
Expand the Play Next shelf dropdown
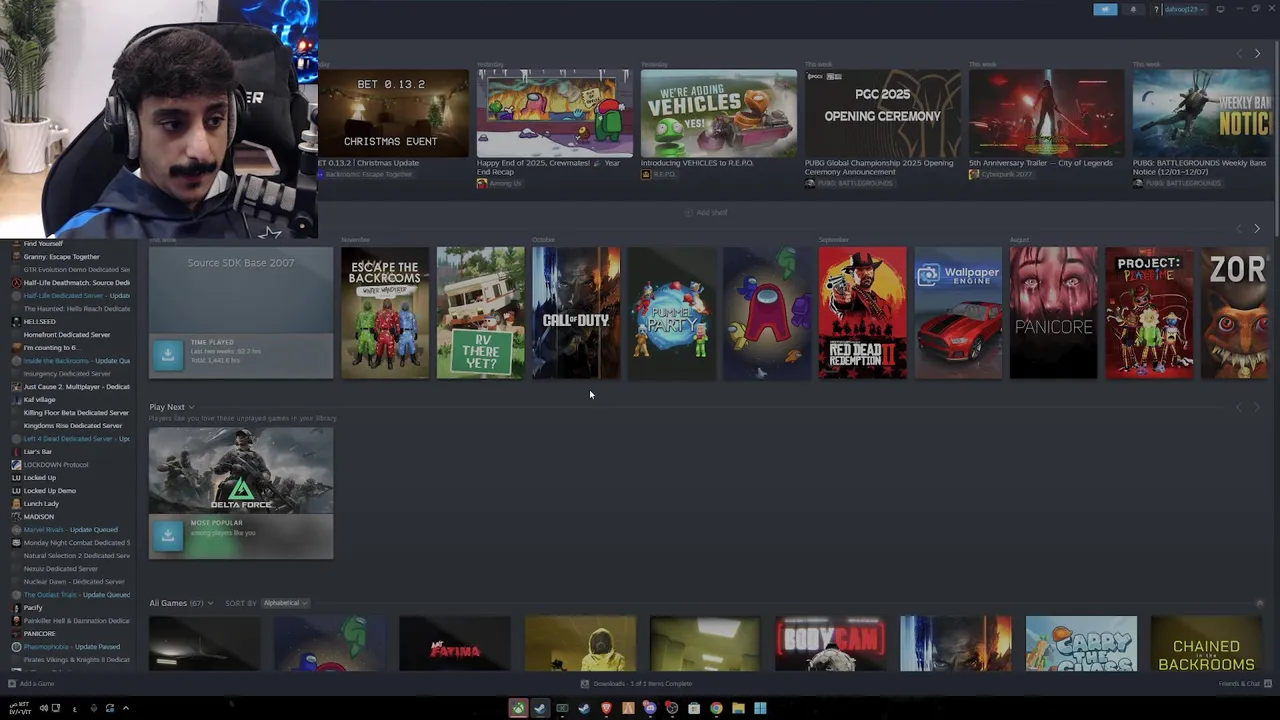tap(172, 407)
